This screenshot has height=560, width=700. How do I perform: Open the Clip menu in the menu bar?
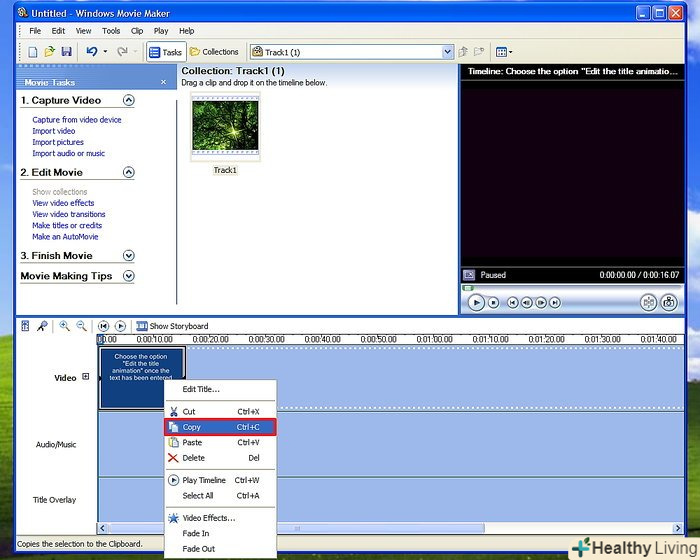[138, 31]
